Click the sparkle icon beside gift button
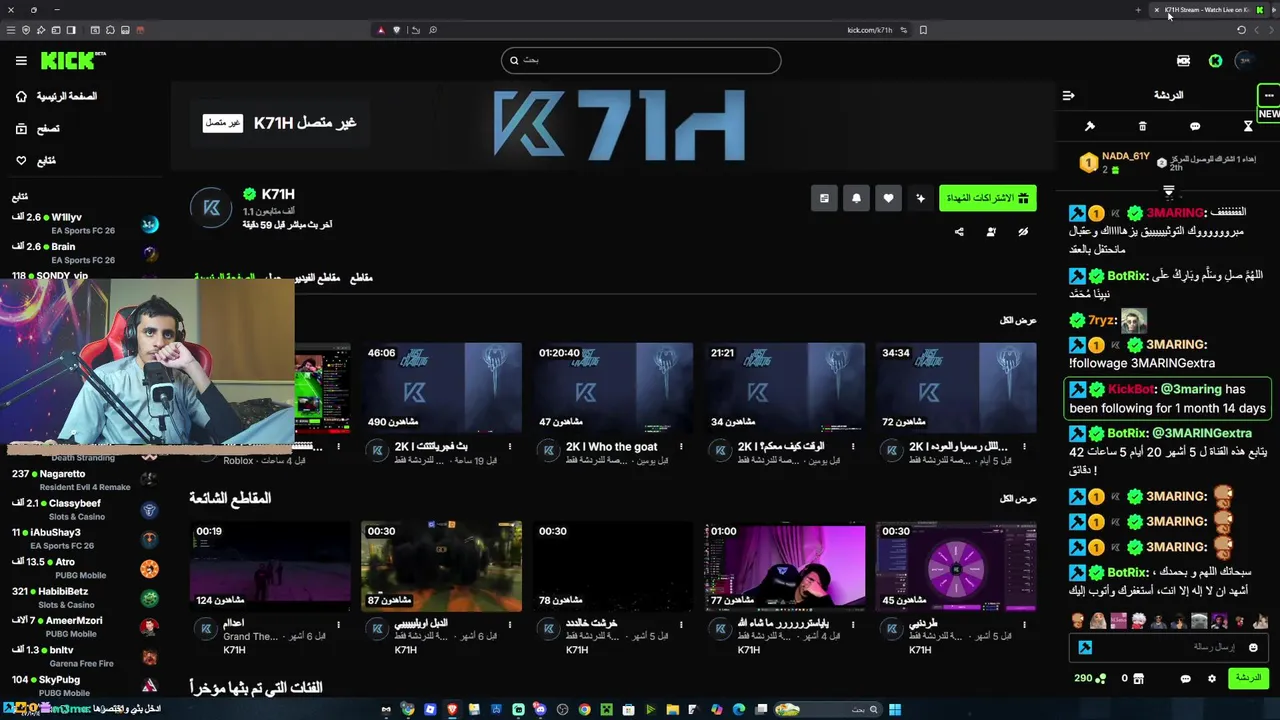Viewport: 1280px width, 720px height. [921, 198]
